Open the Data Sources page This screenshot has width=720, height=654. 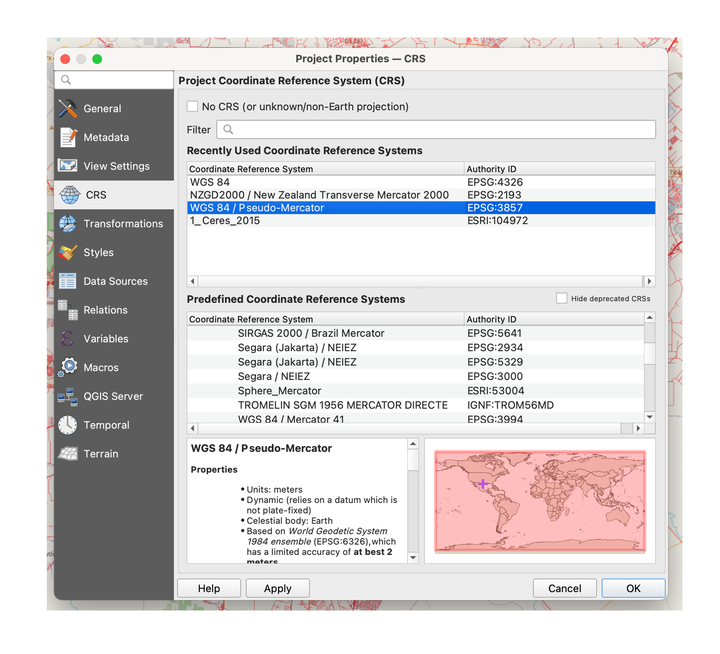coord(114,281)
